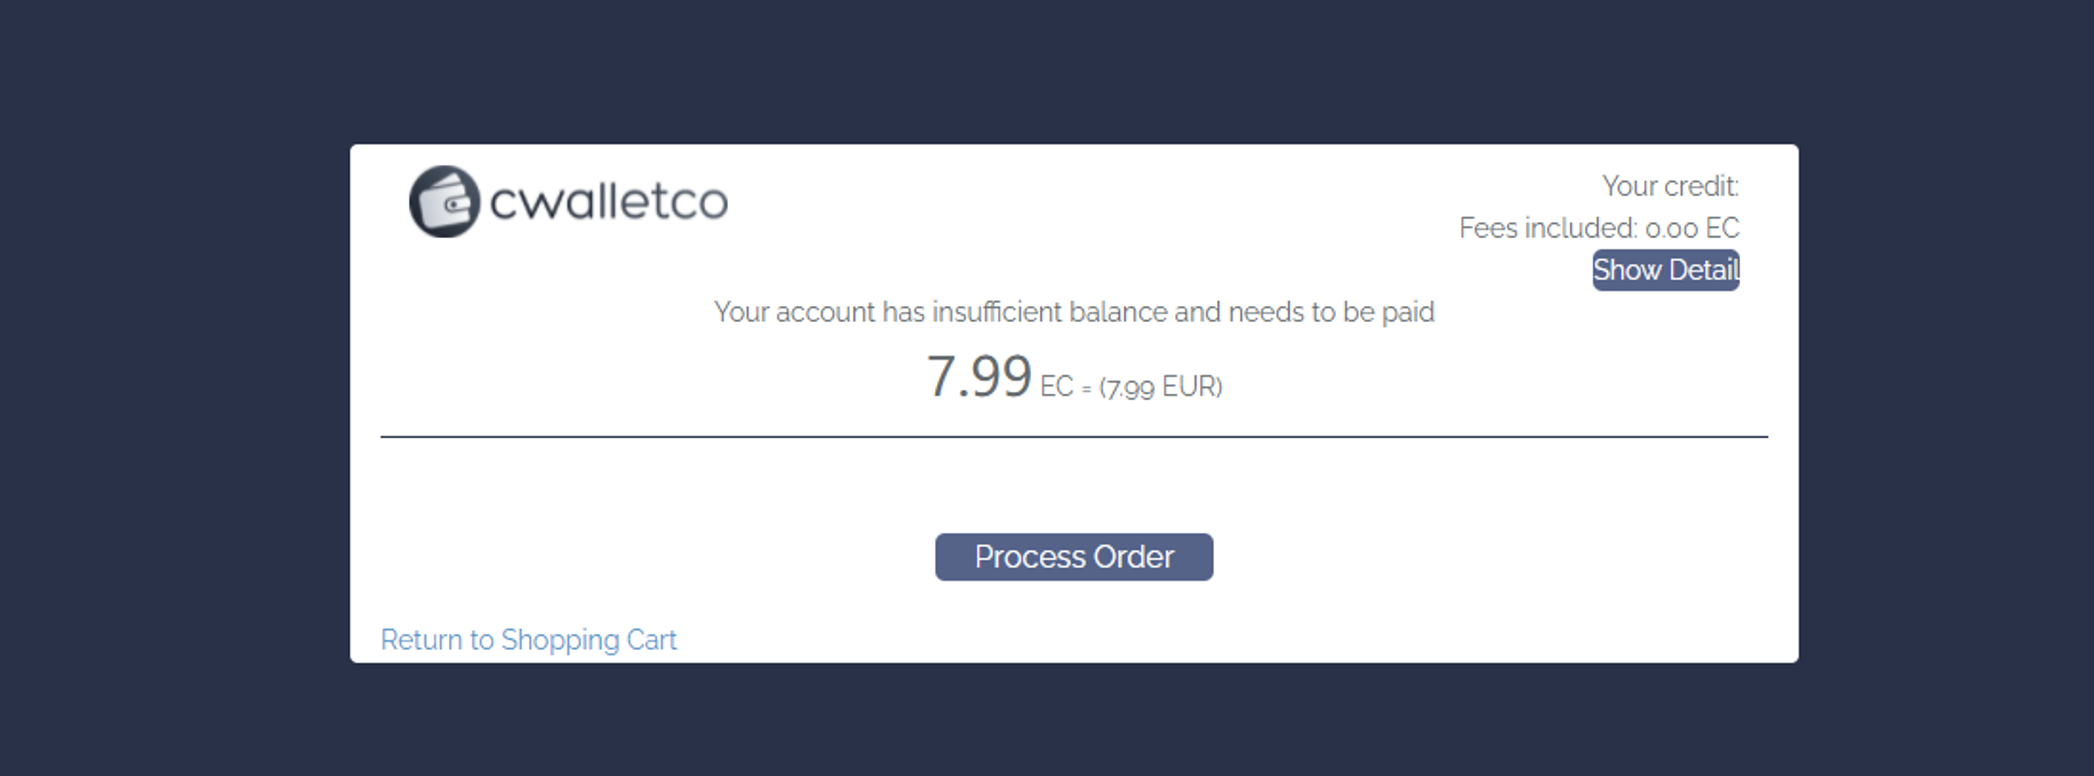This screenshot has height=776, width=2094.
Task: Click the words "Shopping Cart" in the link
Action: (588, 640)
